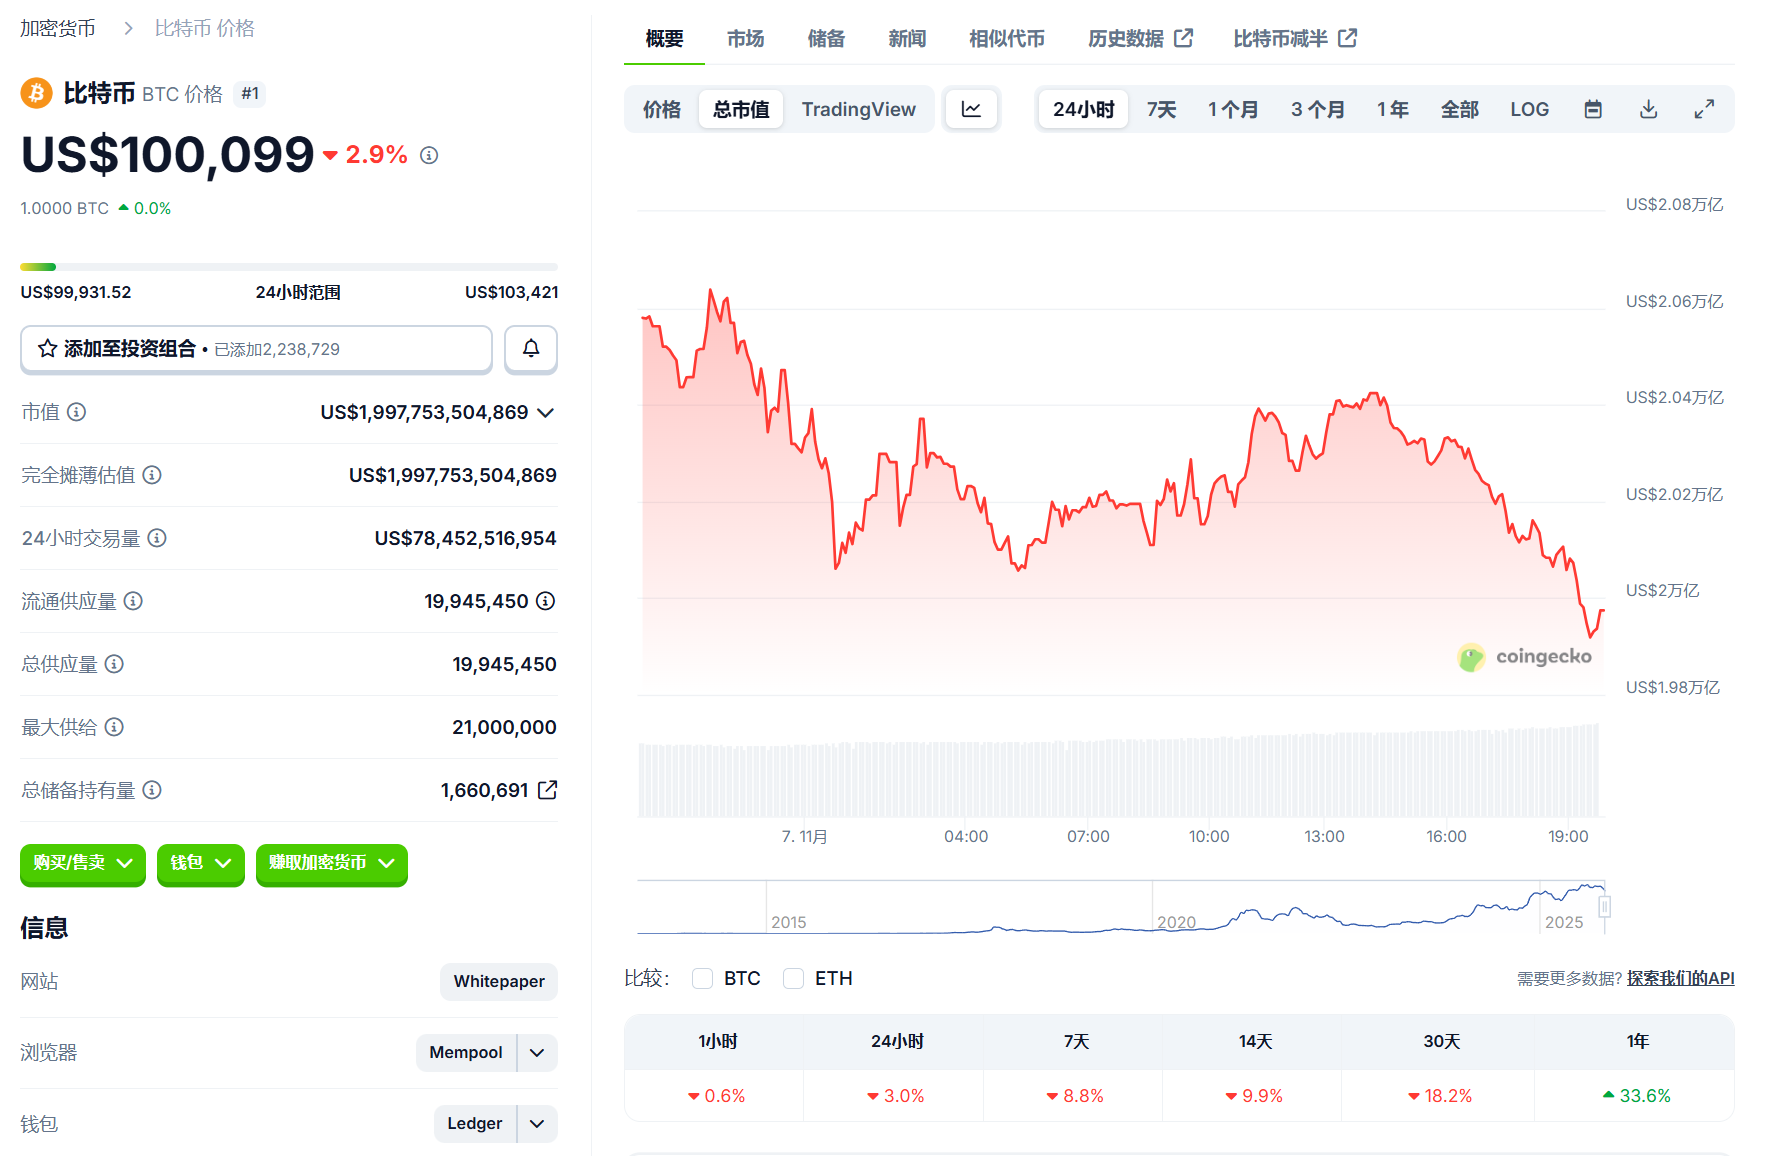Select the 7天 time range
Viewport: 1792px width, 1156px height.
pyautogui.click(x=1161, y=109)
